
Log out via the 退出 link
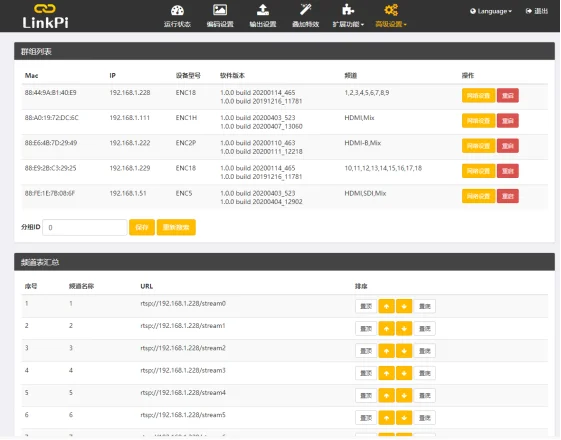point(537,11)
